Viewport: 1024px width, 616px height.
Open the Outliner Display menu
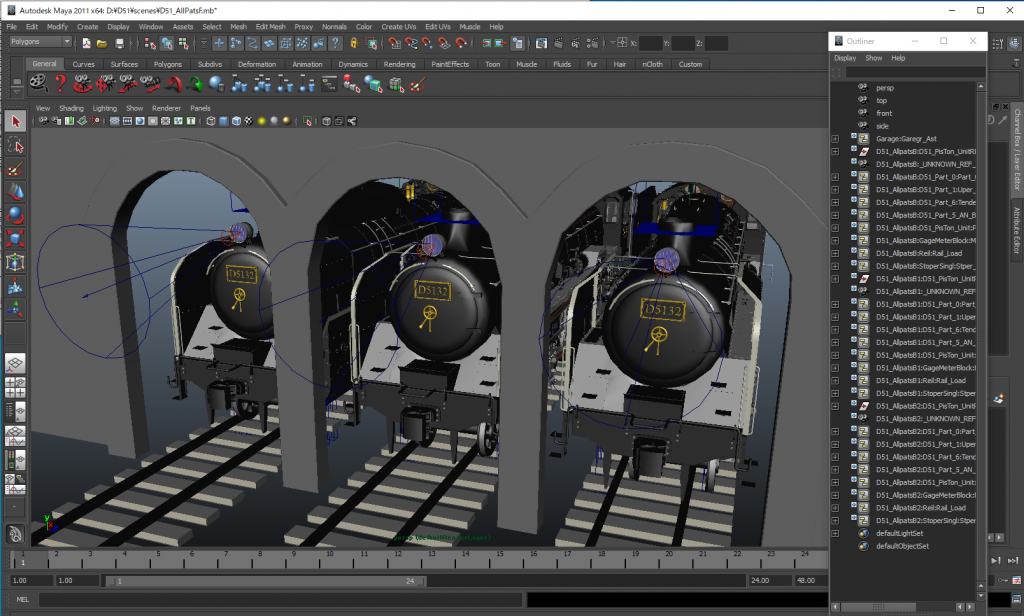[844, 58]
